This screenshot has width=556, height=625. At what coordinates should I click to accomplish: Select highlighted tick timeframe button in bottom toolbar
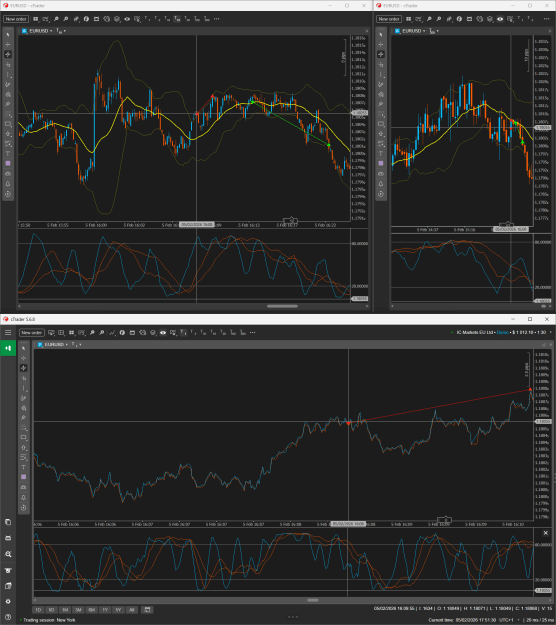pyautogui.click(x=183, y=332)
